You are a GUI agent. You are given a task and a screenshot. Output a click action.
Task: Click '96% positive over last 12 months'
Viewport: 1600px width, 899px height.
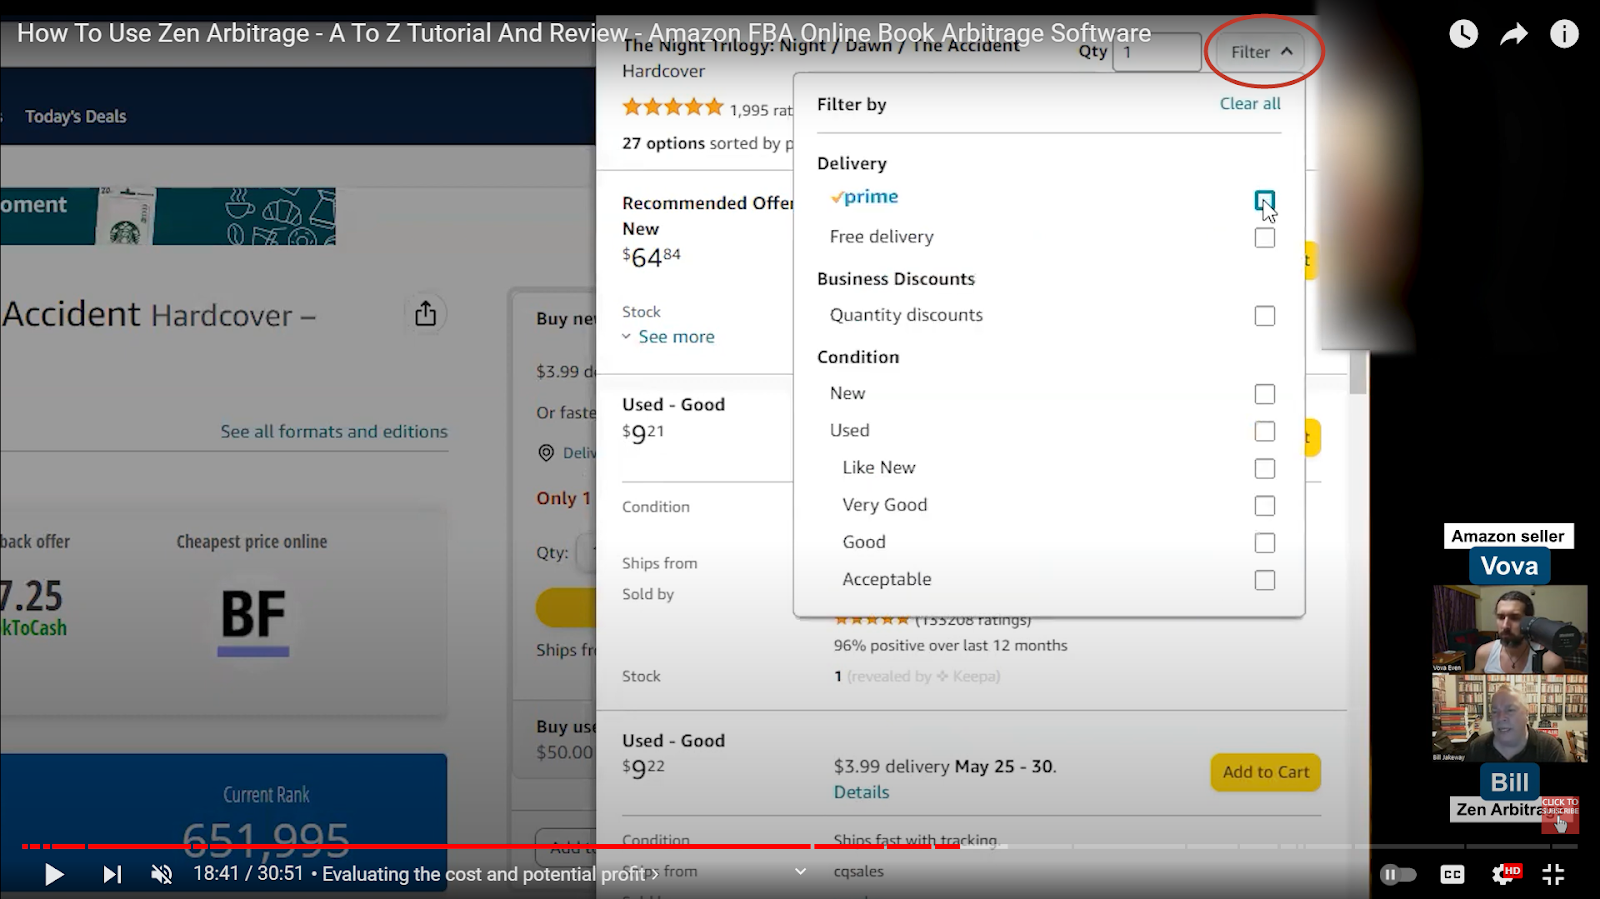[950, 646]
